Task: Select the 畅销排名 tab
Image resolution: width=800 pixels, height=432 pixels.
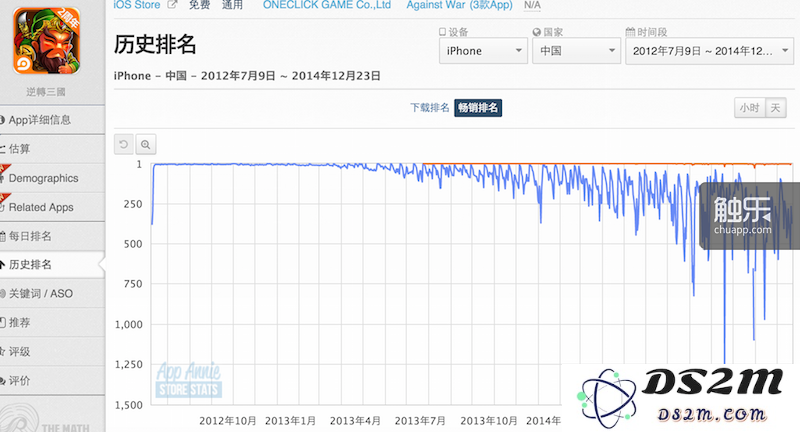Action: point(478,108)
